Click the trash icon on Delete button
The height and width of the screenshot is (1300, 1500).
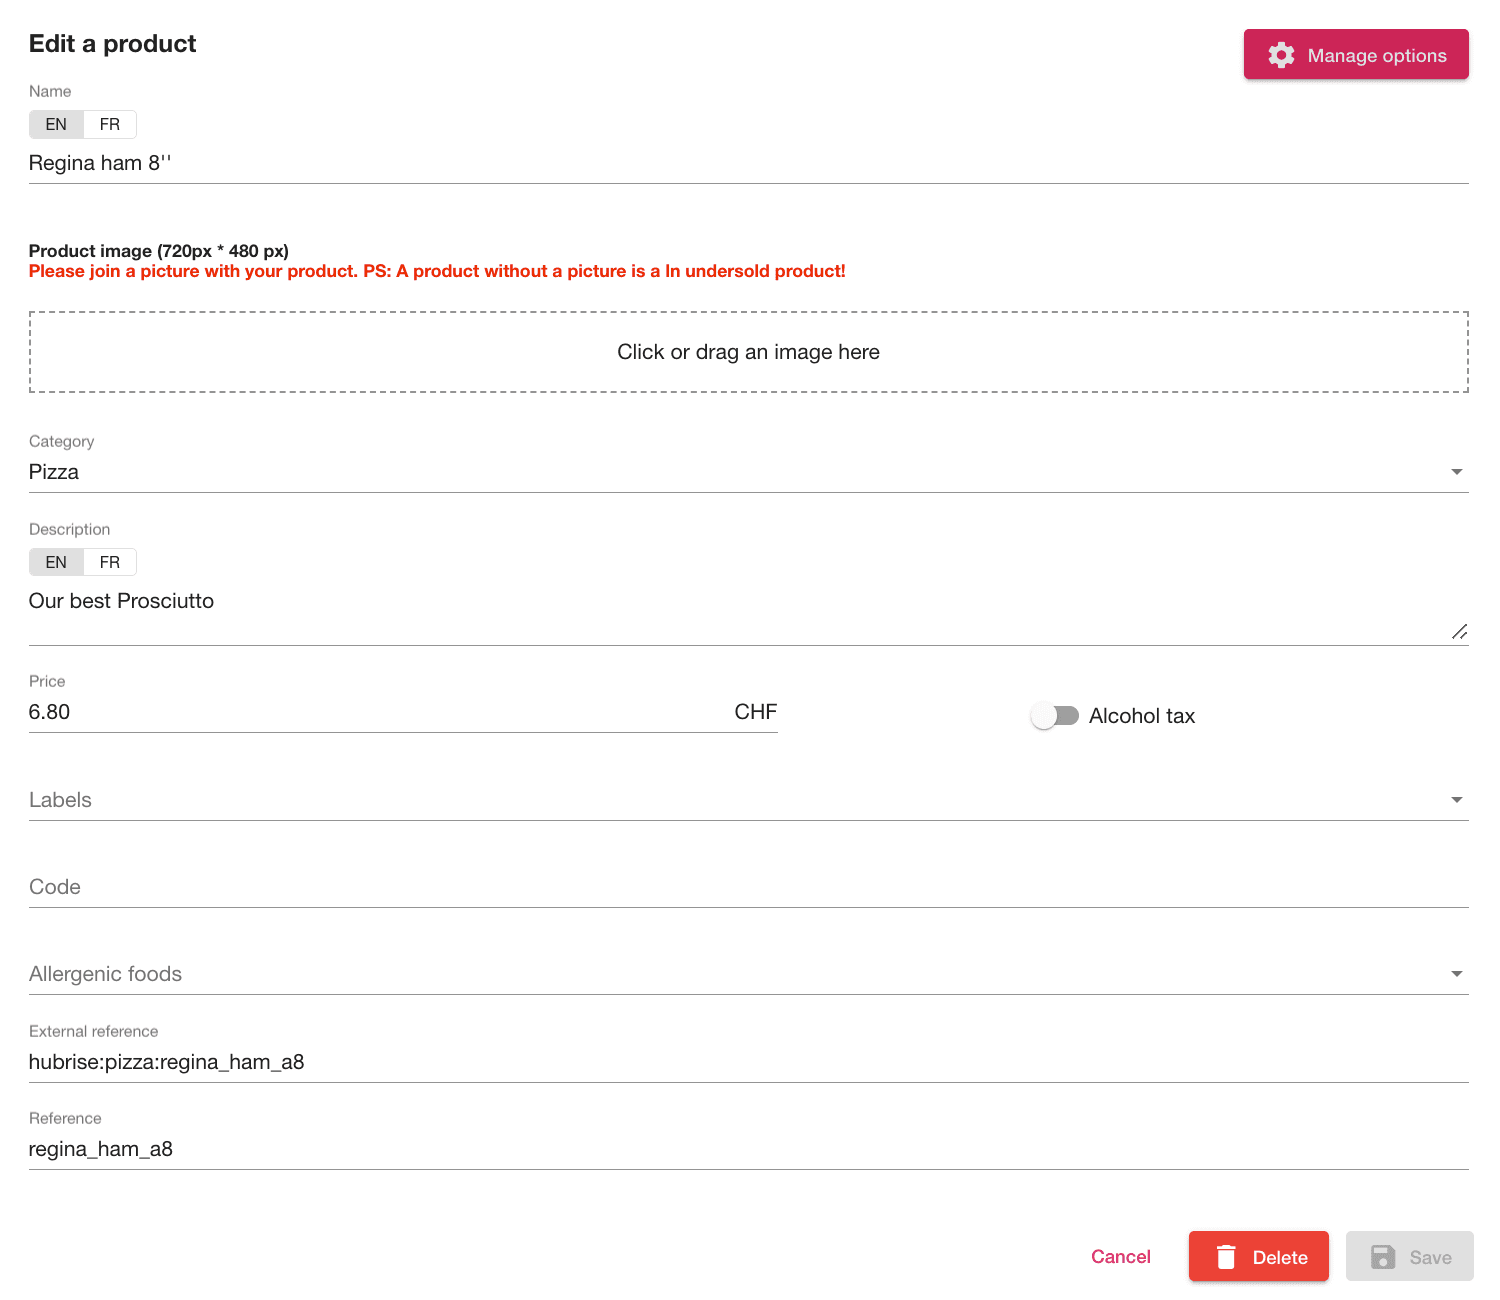(1226, 1257)
